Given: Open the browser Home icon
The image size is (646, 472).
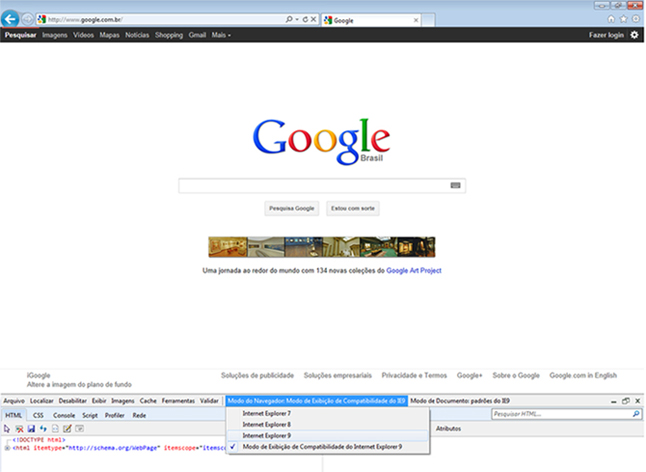Looking at the screenshot, I should pyautogui.click(x=611, y=19).
